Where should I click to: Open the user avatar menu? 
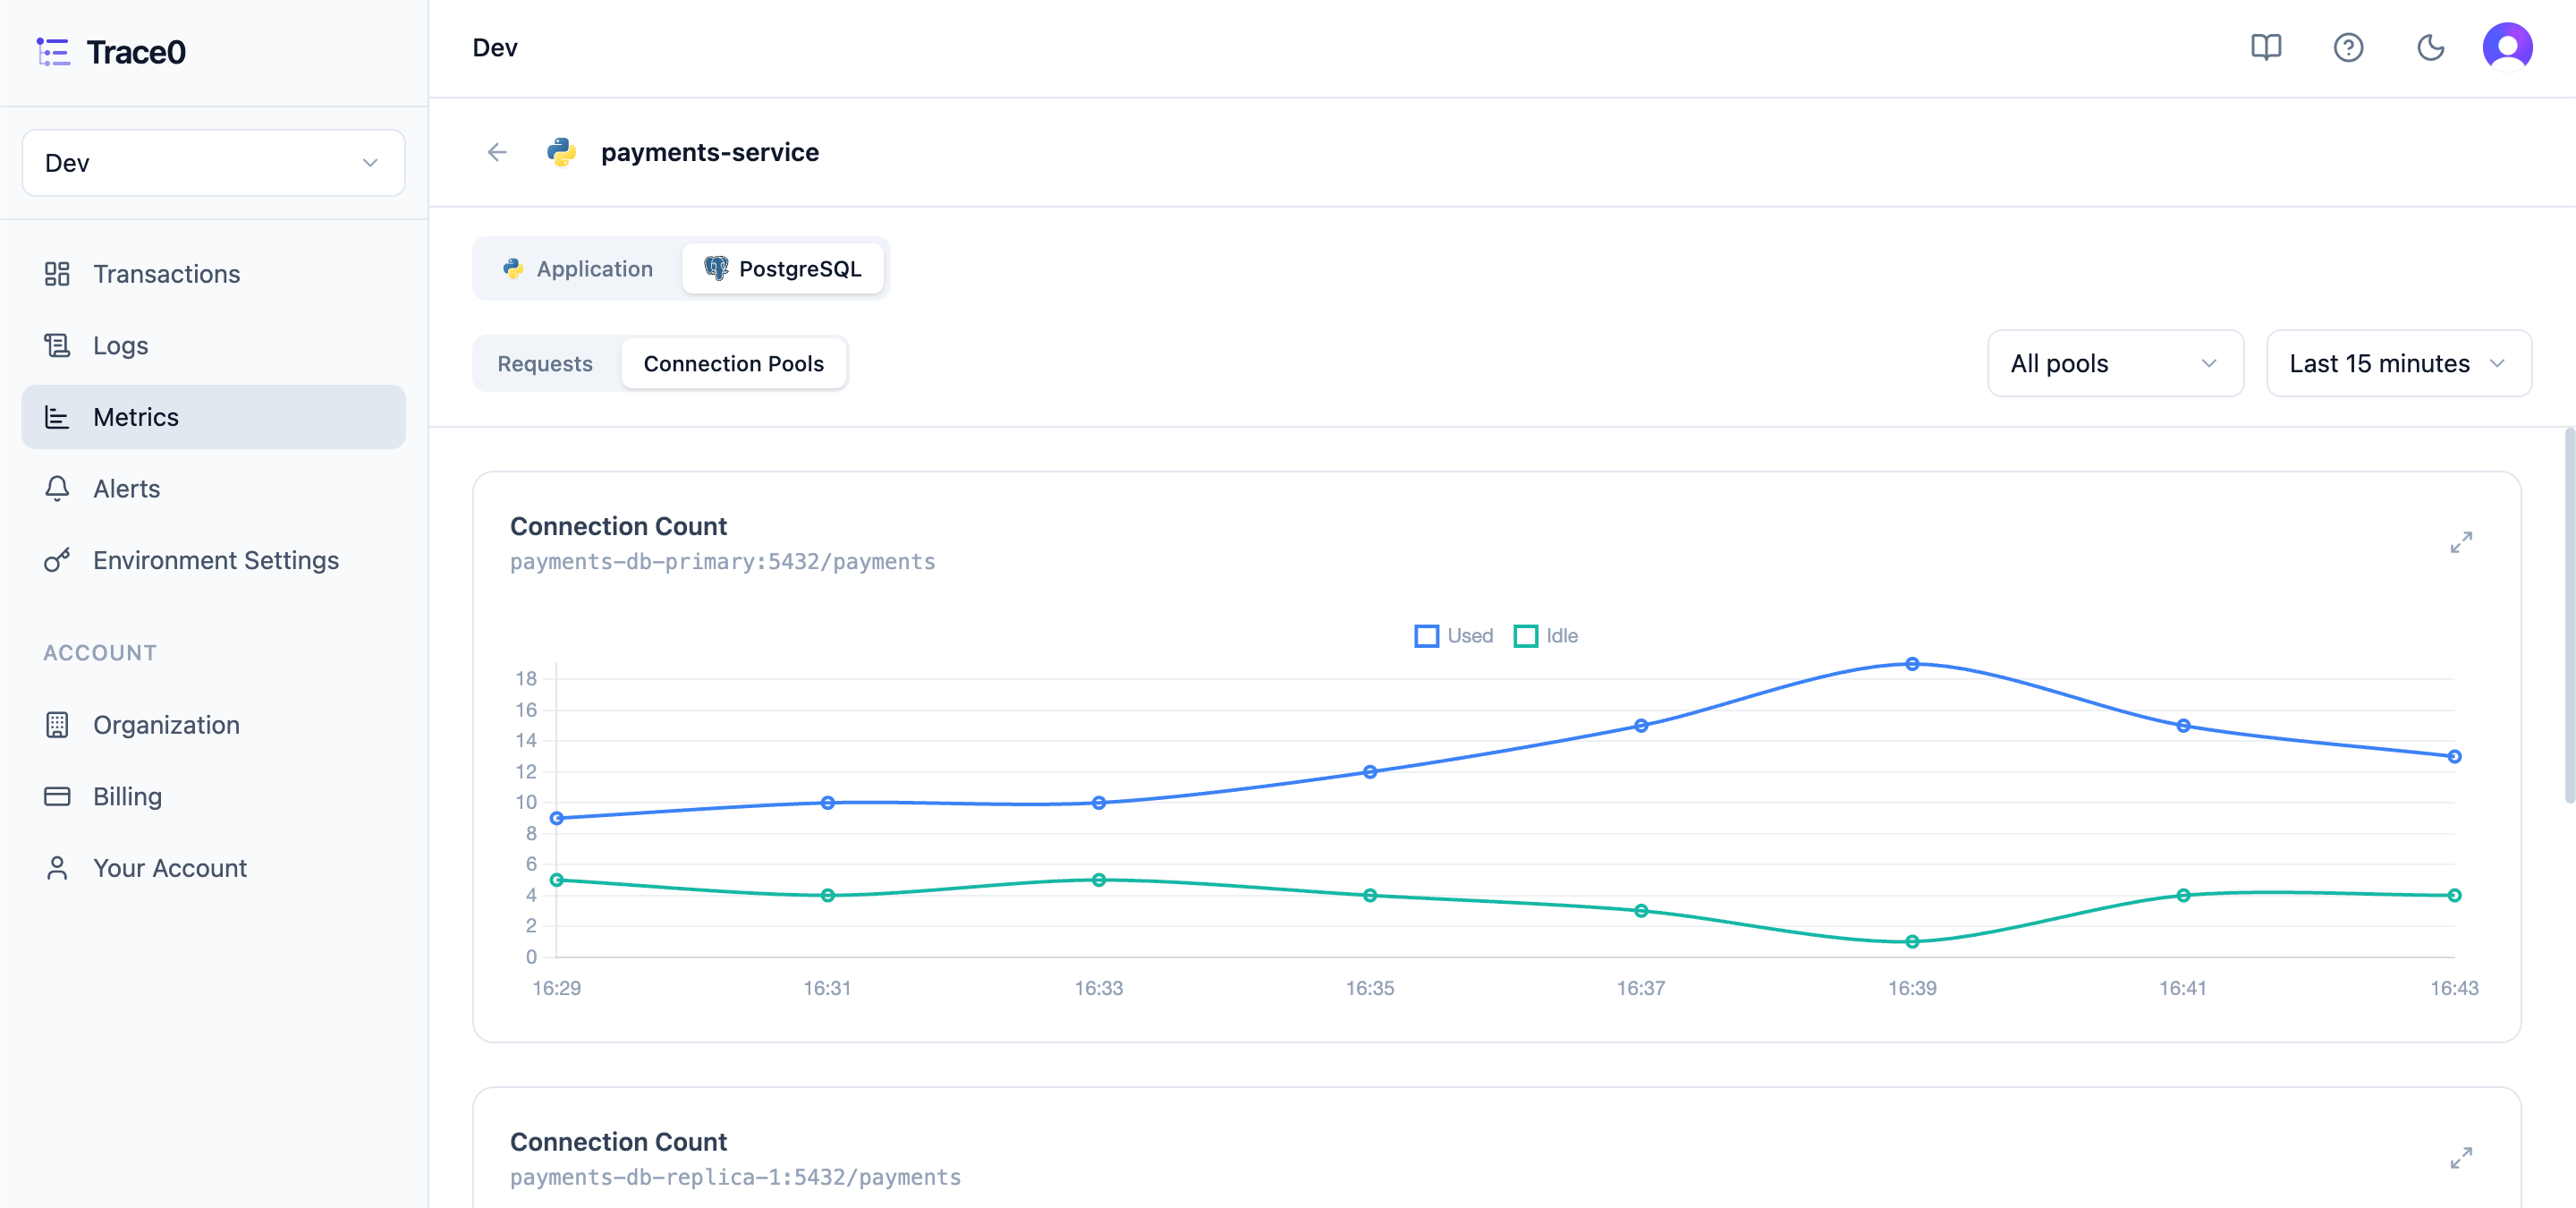pos(2507,47)
